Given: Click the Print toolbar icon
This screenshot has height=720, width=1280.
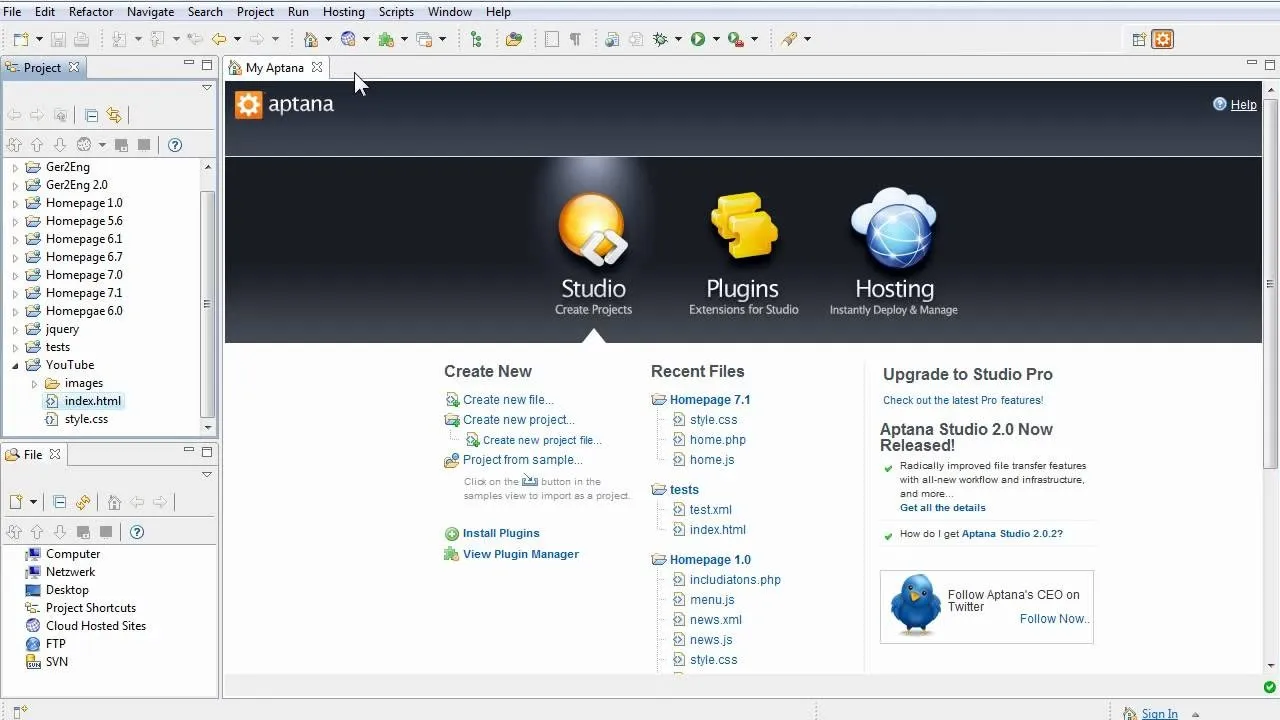Looking at the screenshot, I should [x=81, y=39].
